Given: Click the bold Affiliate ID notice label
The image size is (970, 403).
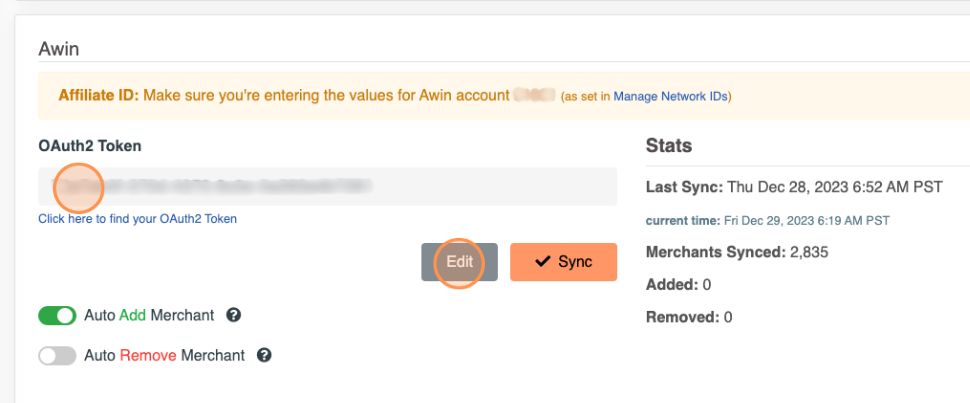Looking at the screenshot, I should tap(98, 96).
